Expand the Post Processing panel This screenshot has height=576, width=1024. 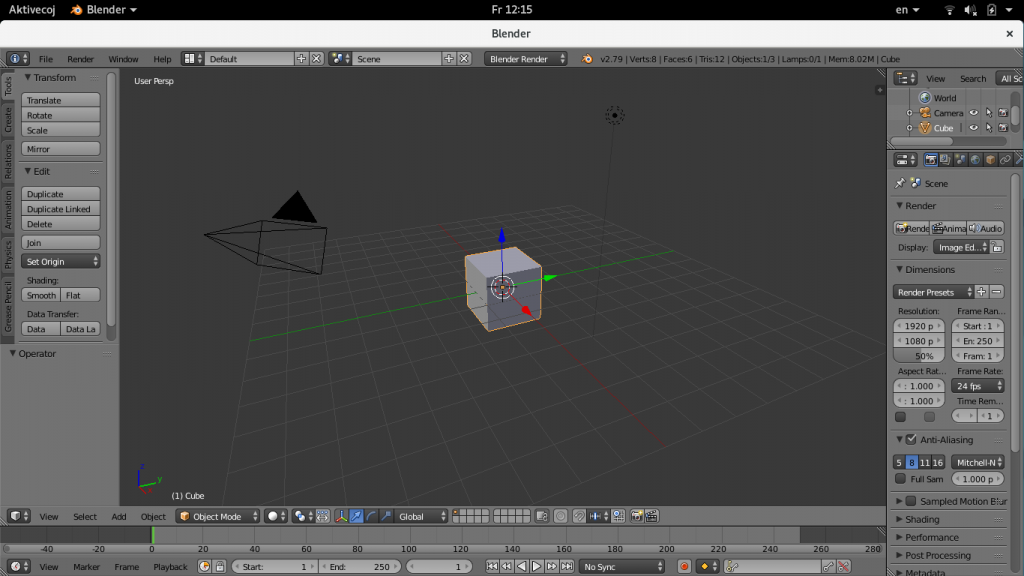(937, 555)
